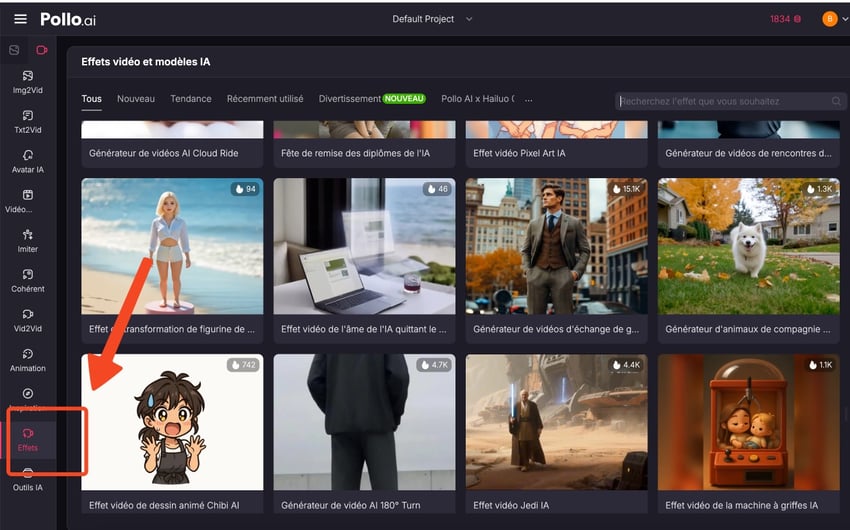Expand the Default Project dropdown
Image resolution: width=850 pixels, height=530 pixels.
coord(432,19)
